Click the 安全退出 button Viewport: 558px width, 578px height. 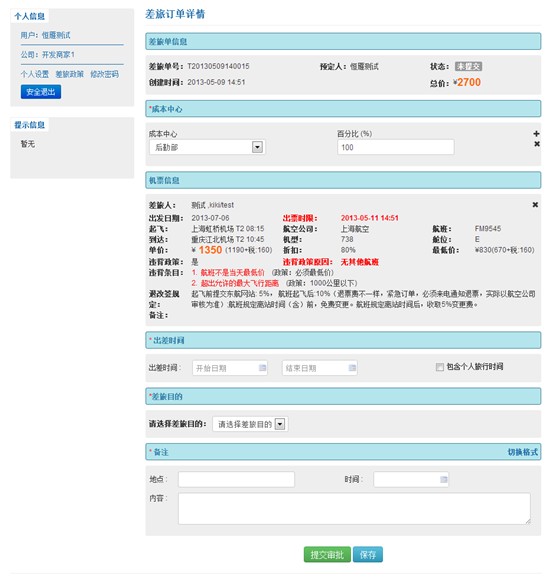click(41, 92)
